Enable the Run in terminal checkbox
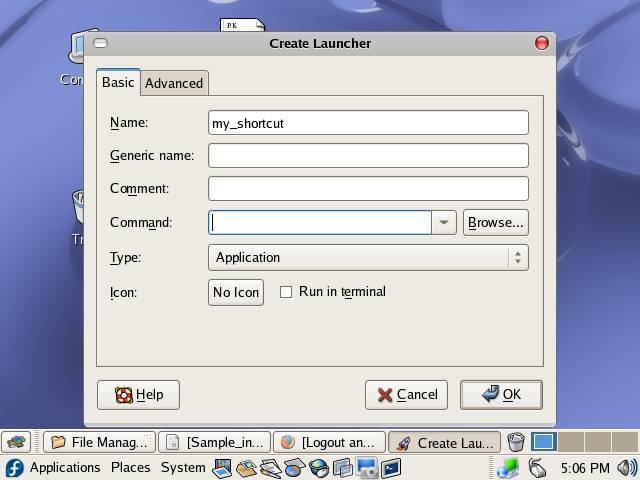 (x=286, y=292)
